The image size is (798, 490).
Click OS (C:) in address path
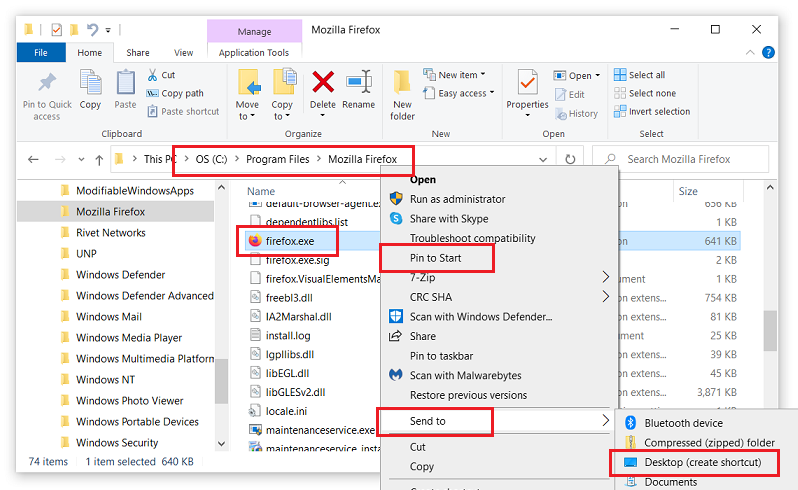(x=211, y=159)
